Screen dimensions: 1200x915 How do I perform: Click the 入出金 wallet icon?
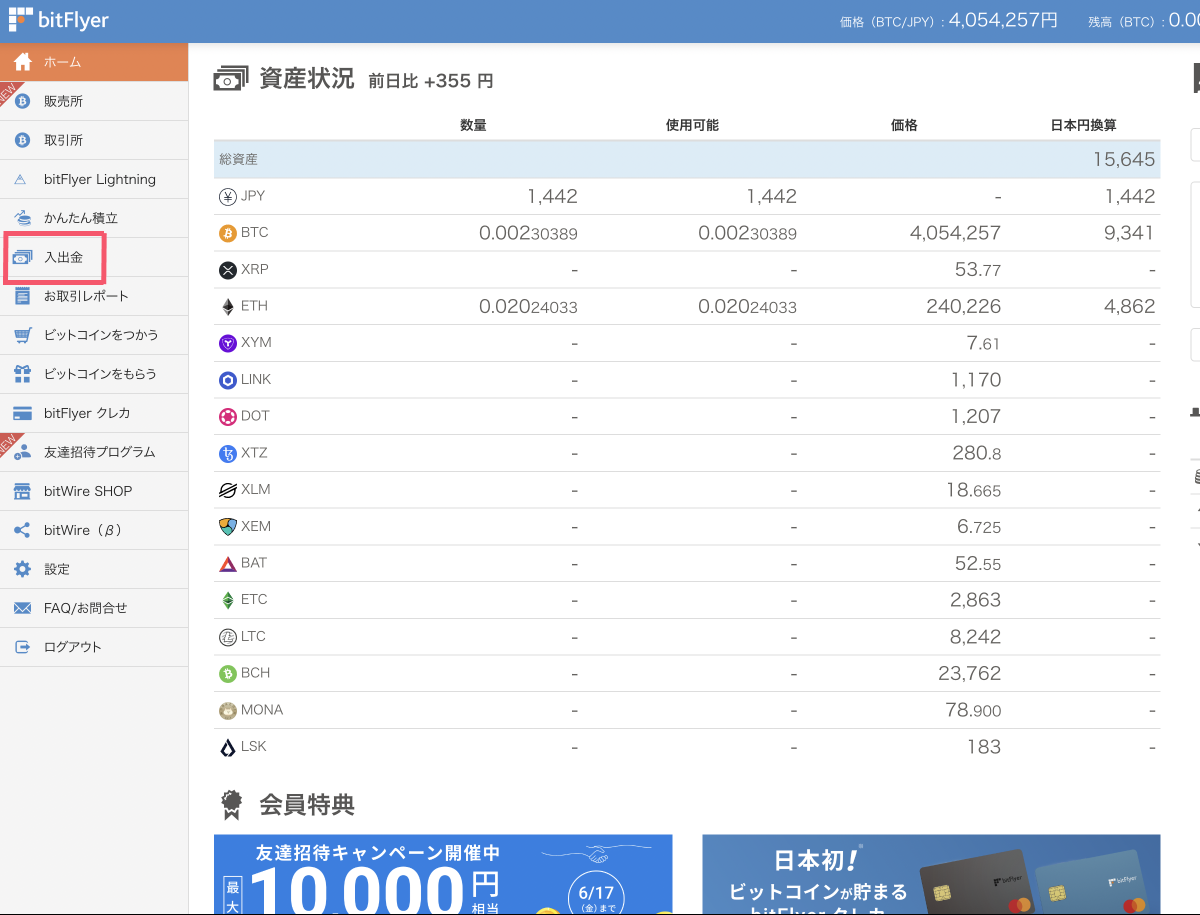(22, 258)
